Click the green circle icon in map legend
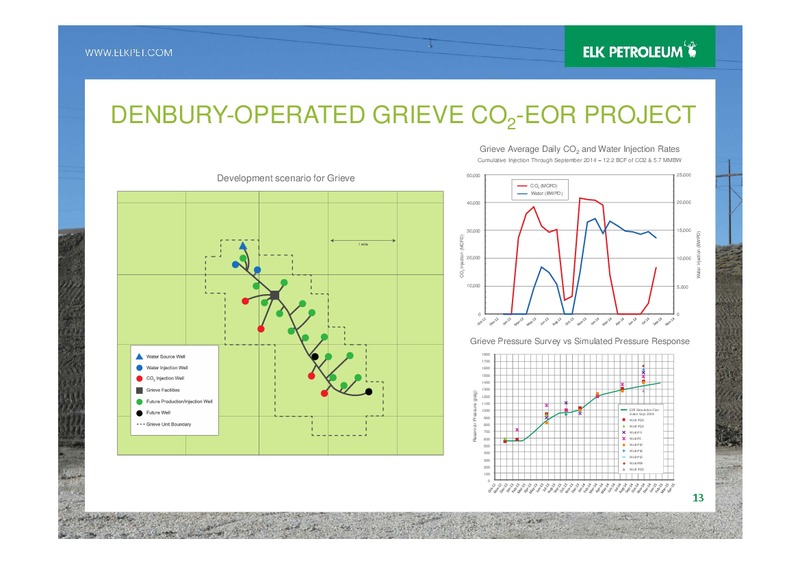This screenshot has width=800, height=565. (139, 402)
